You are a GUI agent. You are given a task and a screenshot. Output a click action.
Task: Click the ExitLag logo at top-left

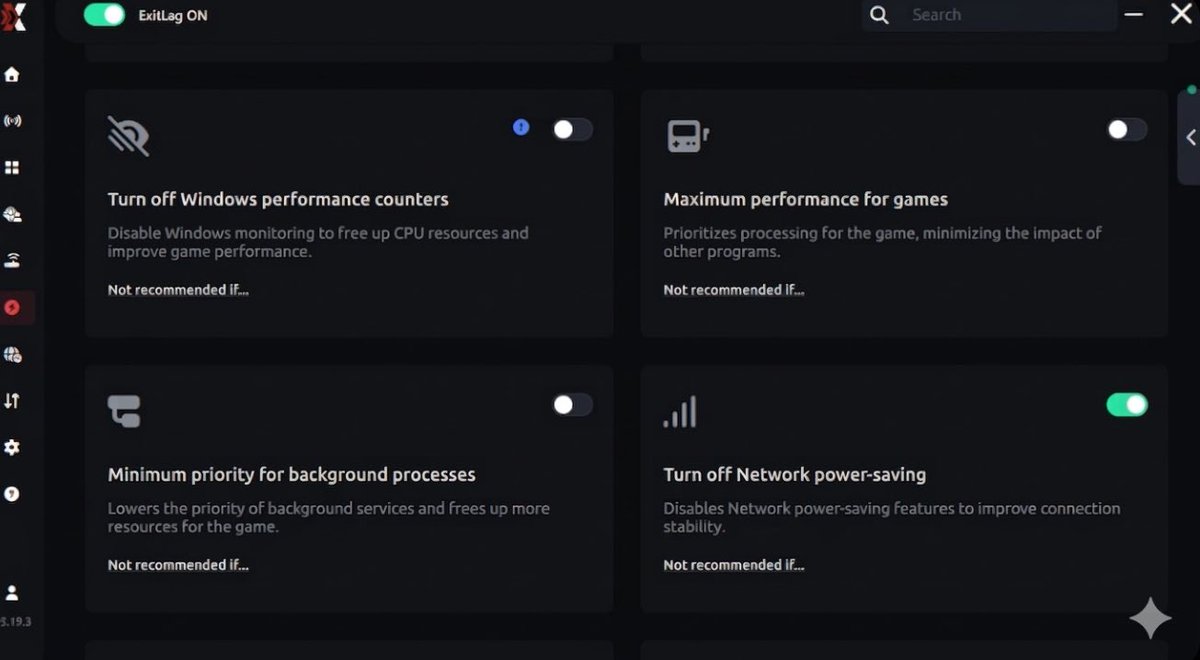13,15
